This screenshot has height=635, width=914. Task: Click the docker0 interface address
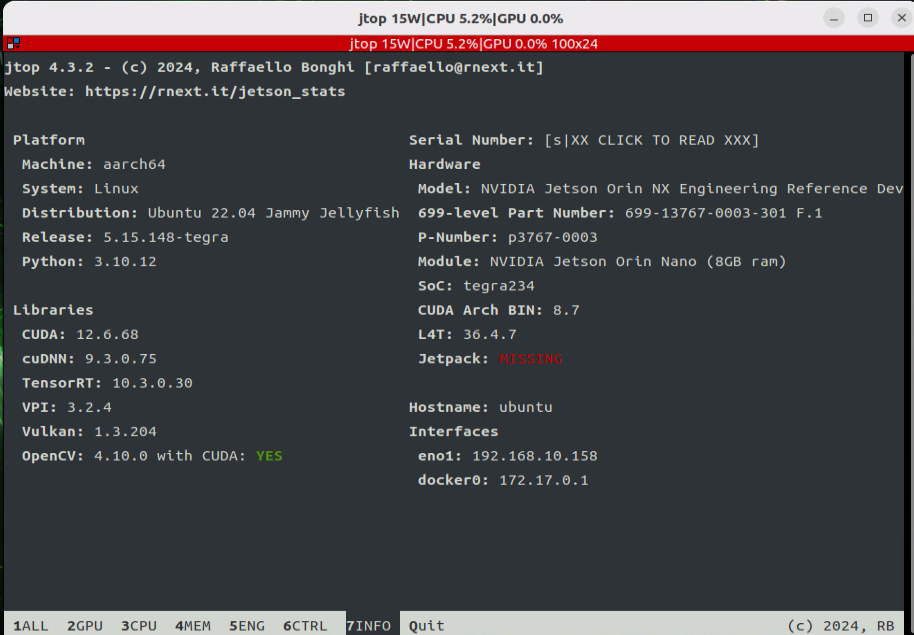(x=544, y=480)
